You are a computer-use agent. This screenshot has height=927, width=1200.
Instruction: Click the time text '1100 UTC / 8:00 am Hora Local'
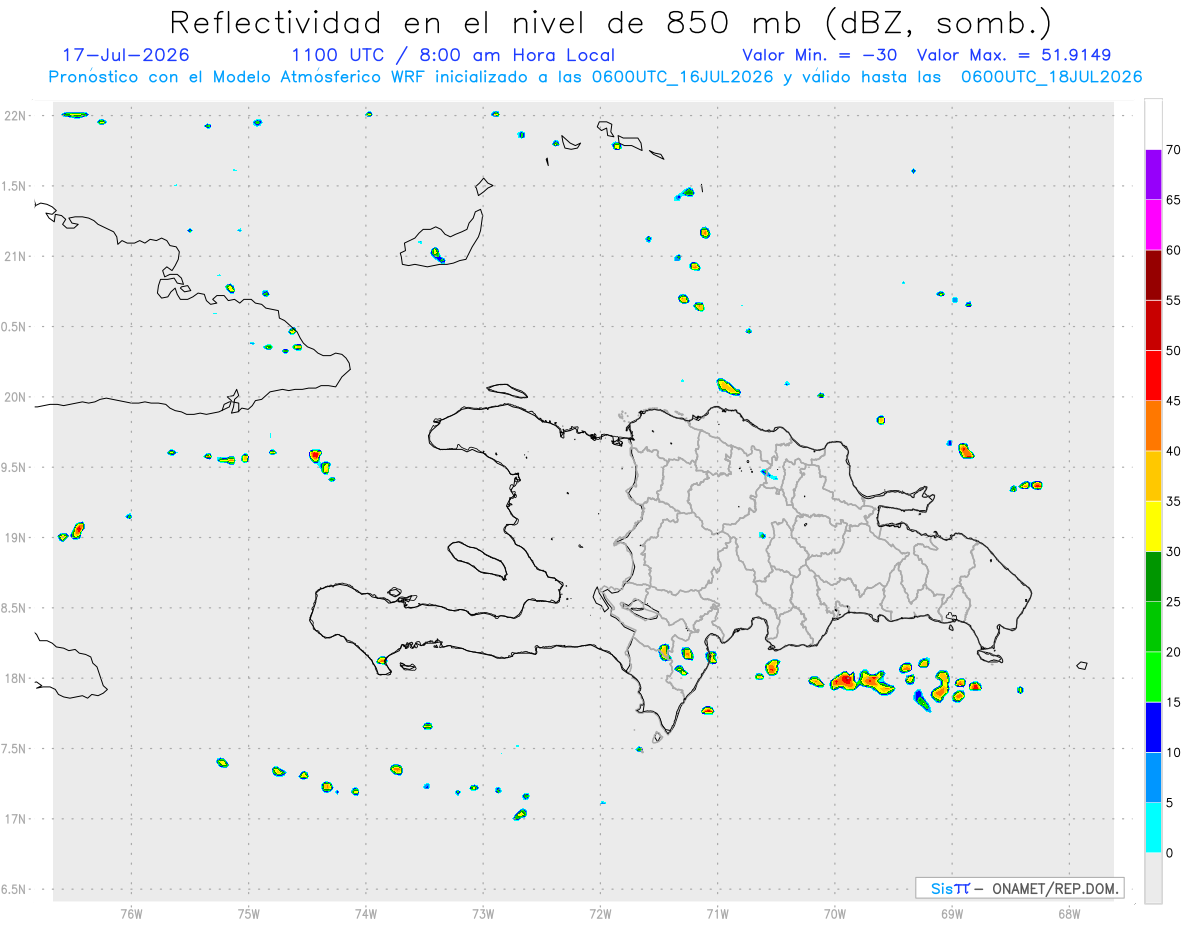click(453, 55)
